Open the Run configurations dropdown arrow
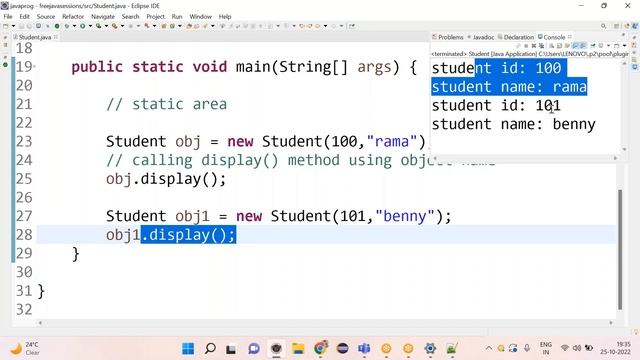Image resolution: width=640 pixels, height=360 pixels. point(90,26)
